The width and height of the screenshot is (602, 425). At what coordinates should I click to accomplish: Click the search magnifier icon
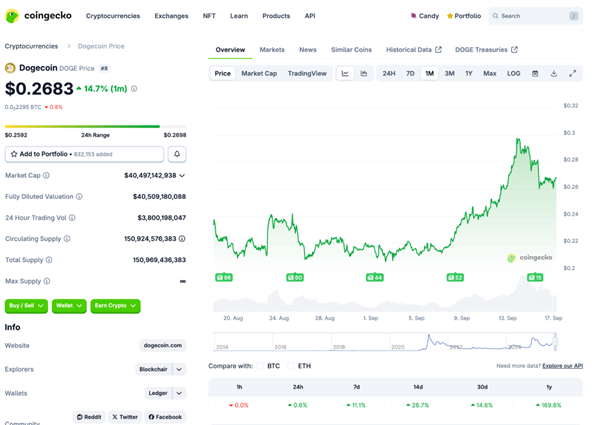click(495, 16)
